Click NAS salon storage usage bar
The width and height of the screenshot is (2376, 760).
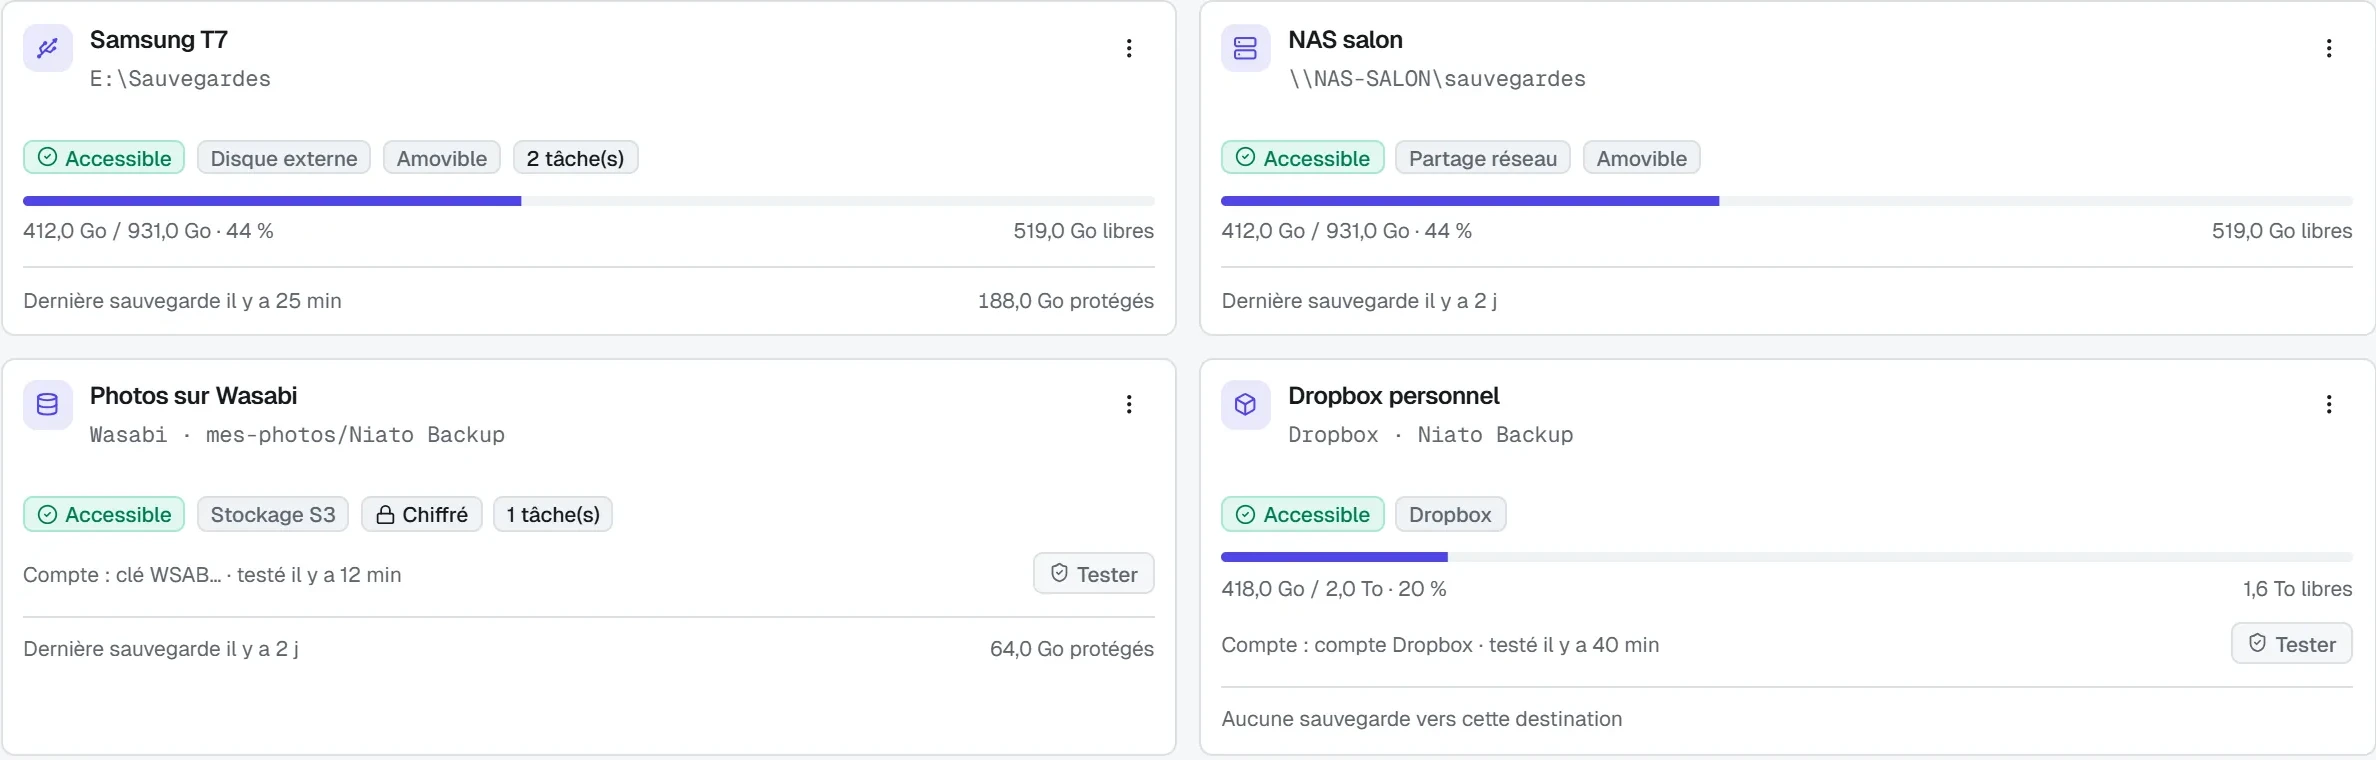[1787, 201]
